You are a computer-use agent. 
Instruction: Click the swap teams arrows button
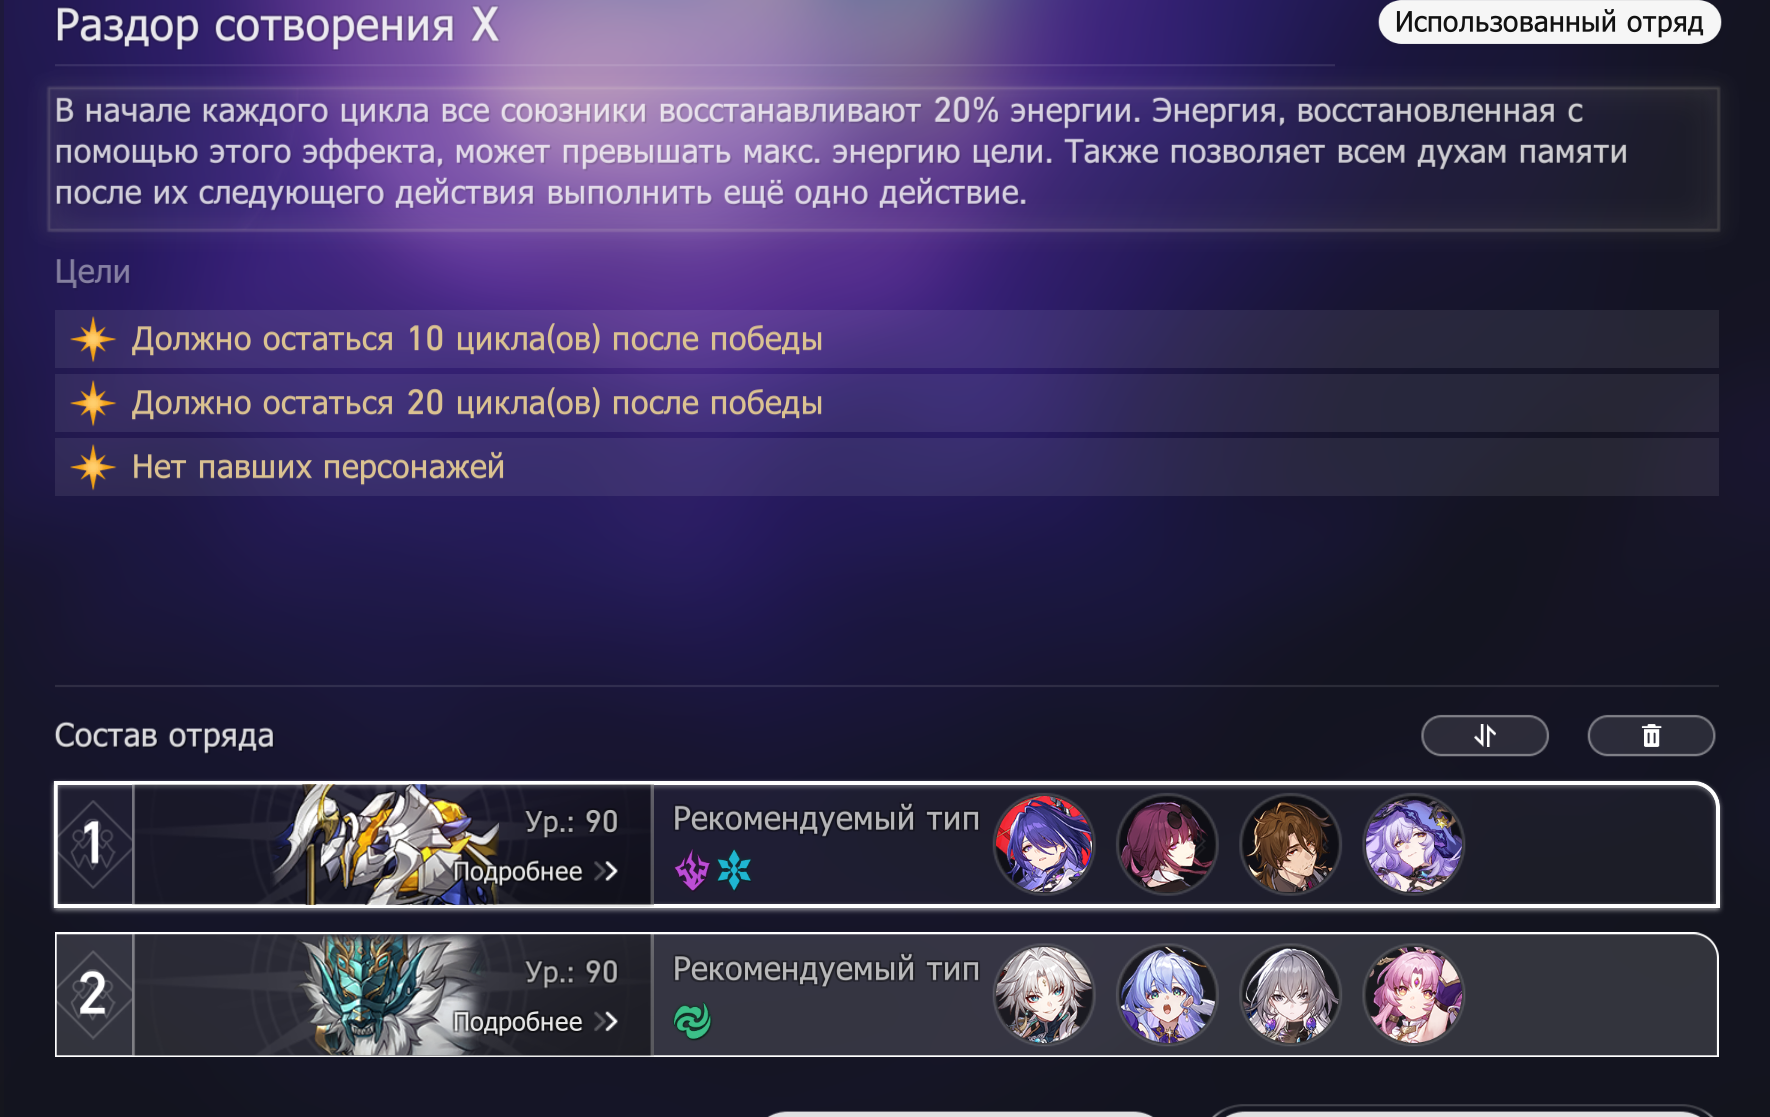[1485, 736]
